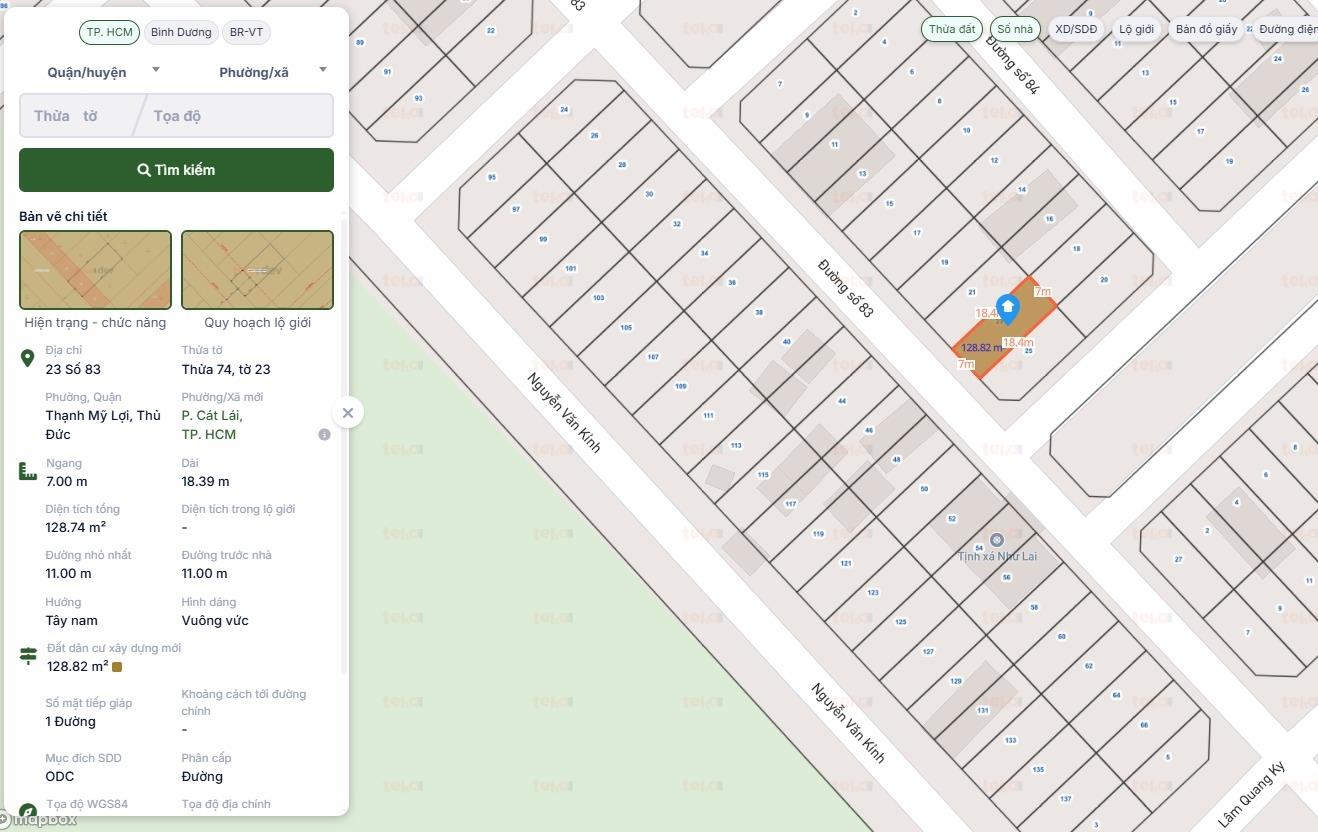Click the Thửa tờ input field
The width and height of the screenshot is (1318, 832).
pyautogui.click(x=78, y=116)
